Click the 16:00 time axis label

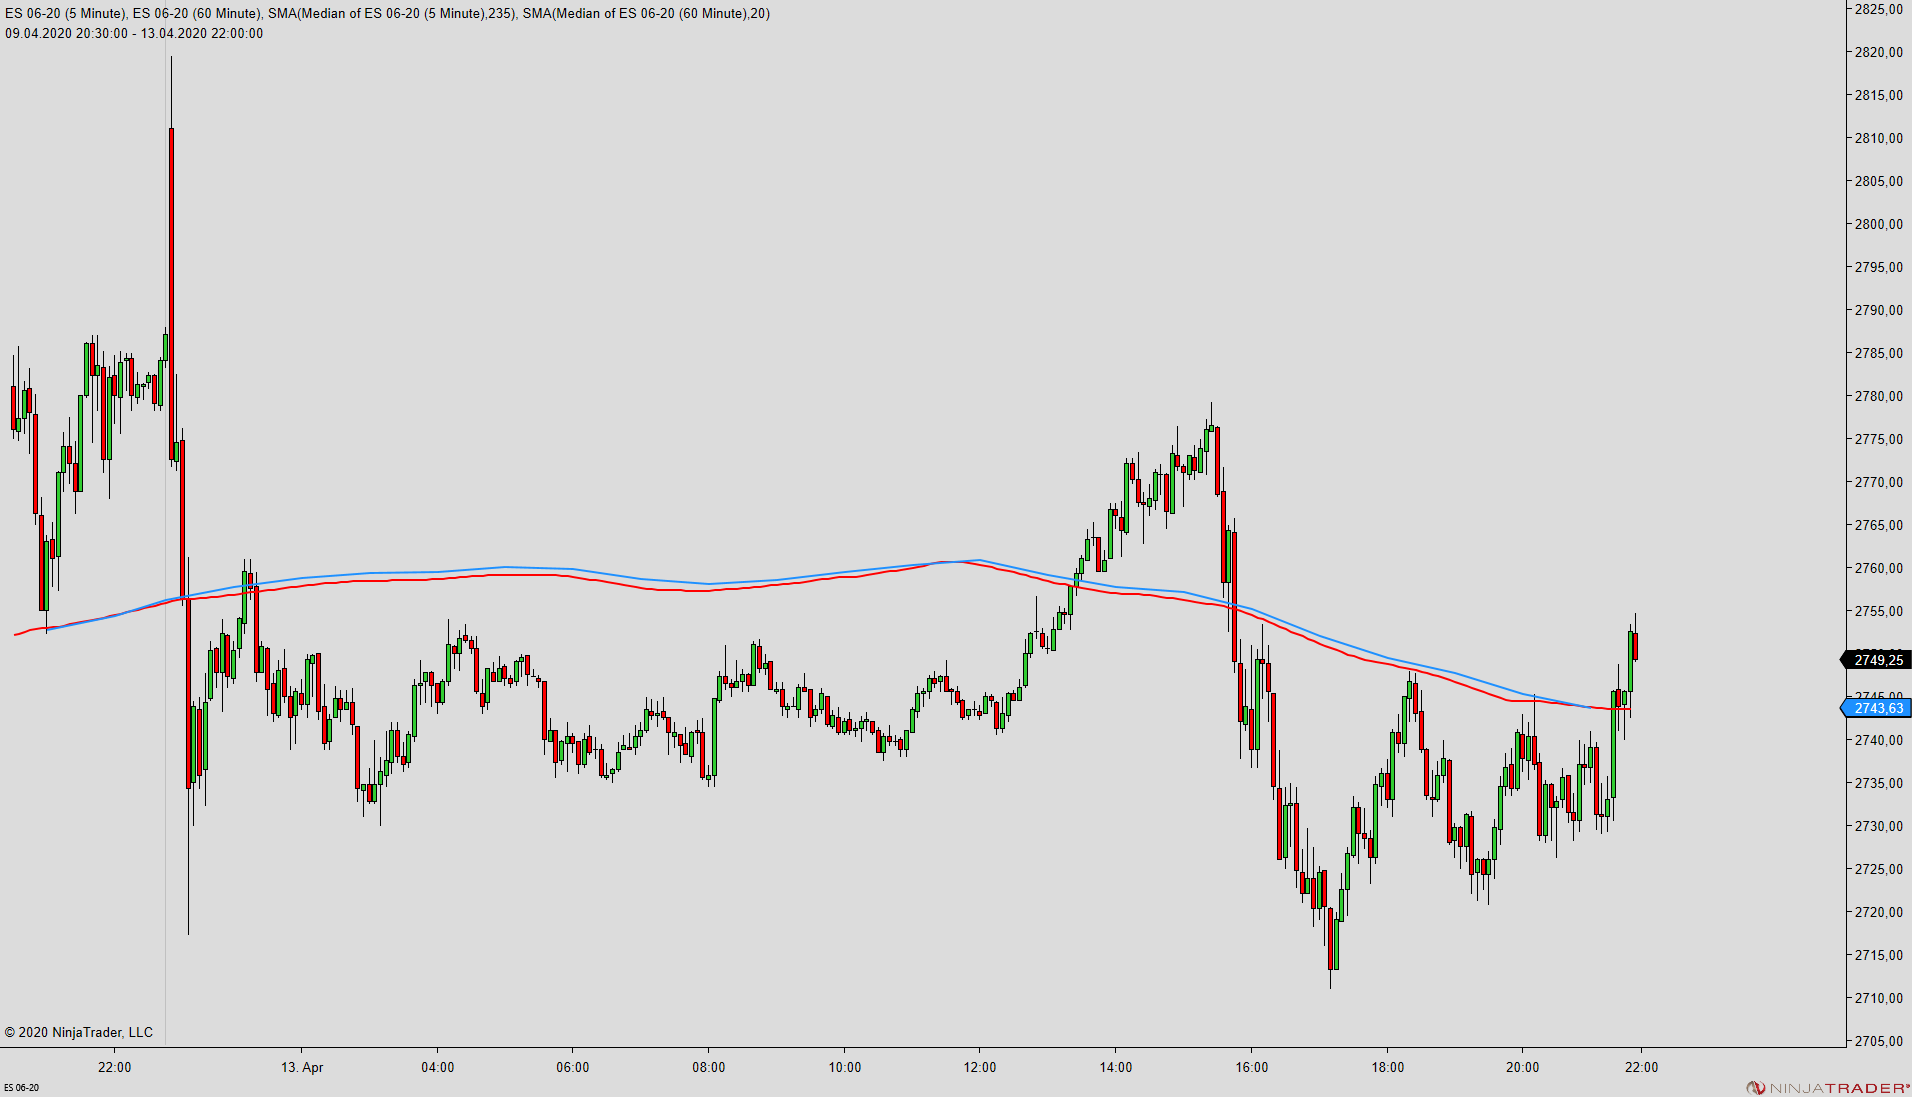[x=1252, y=1067]
